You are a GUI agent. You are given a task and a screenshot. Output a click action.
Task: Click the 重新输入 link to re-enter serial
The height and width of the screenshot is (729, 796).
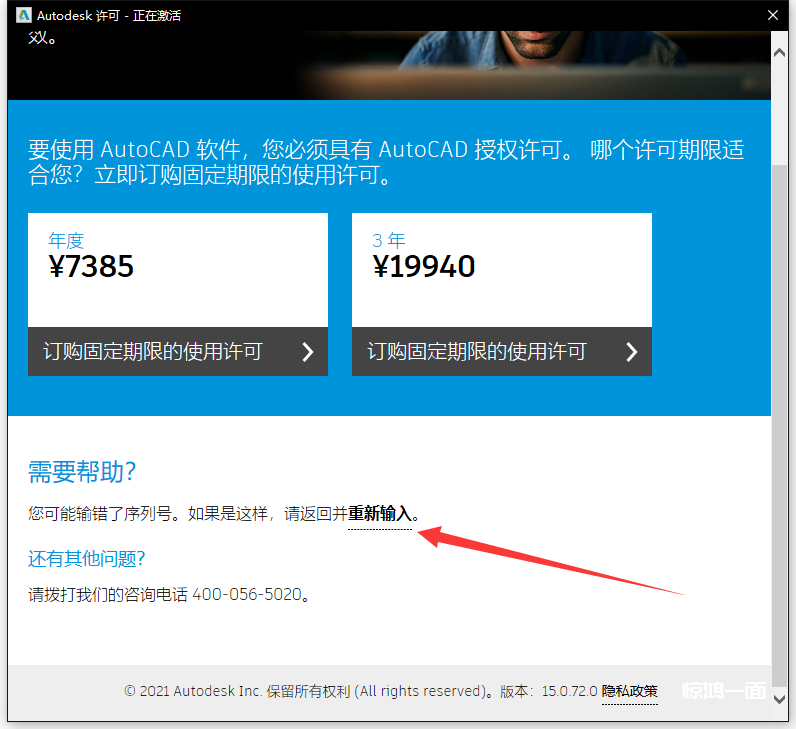pos(380,514)
